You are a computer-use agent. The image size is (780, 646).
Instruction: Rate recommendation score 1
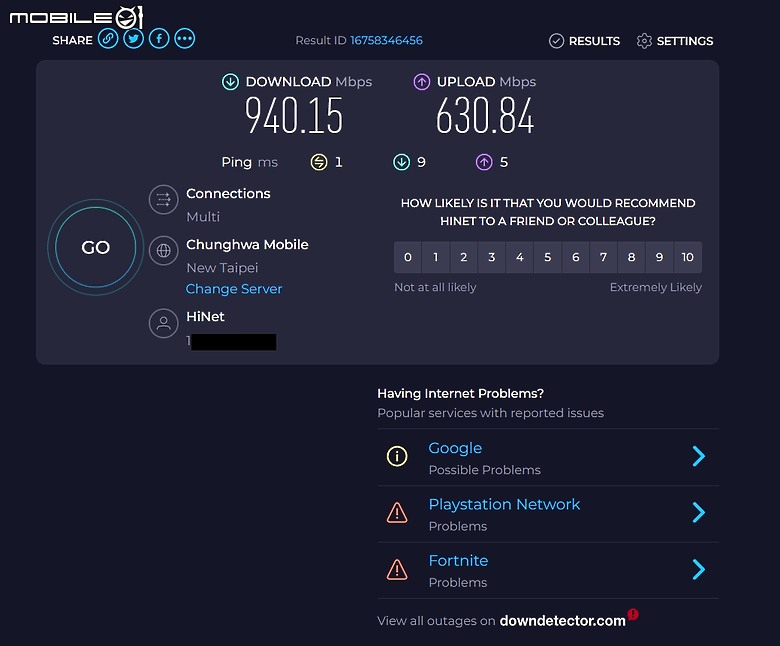[436, 257]
